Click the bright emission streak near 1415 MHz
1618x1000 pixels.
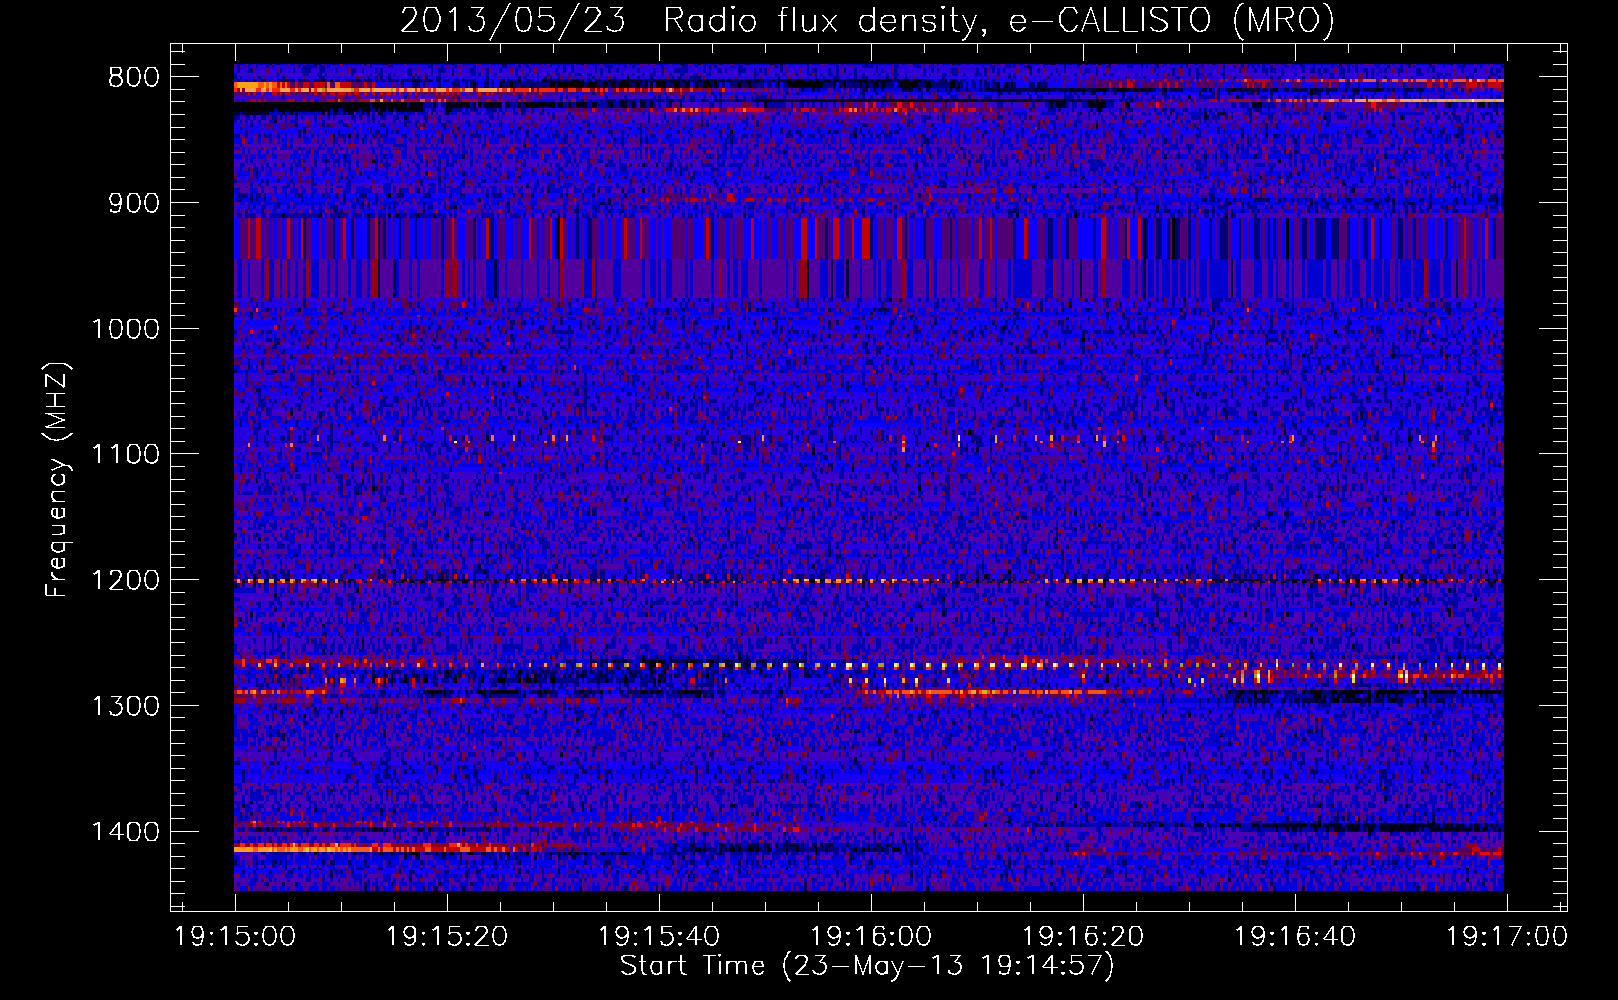pos(405,848)
